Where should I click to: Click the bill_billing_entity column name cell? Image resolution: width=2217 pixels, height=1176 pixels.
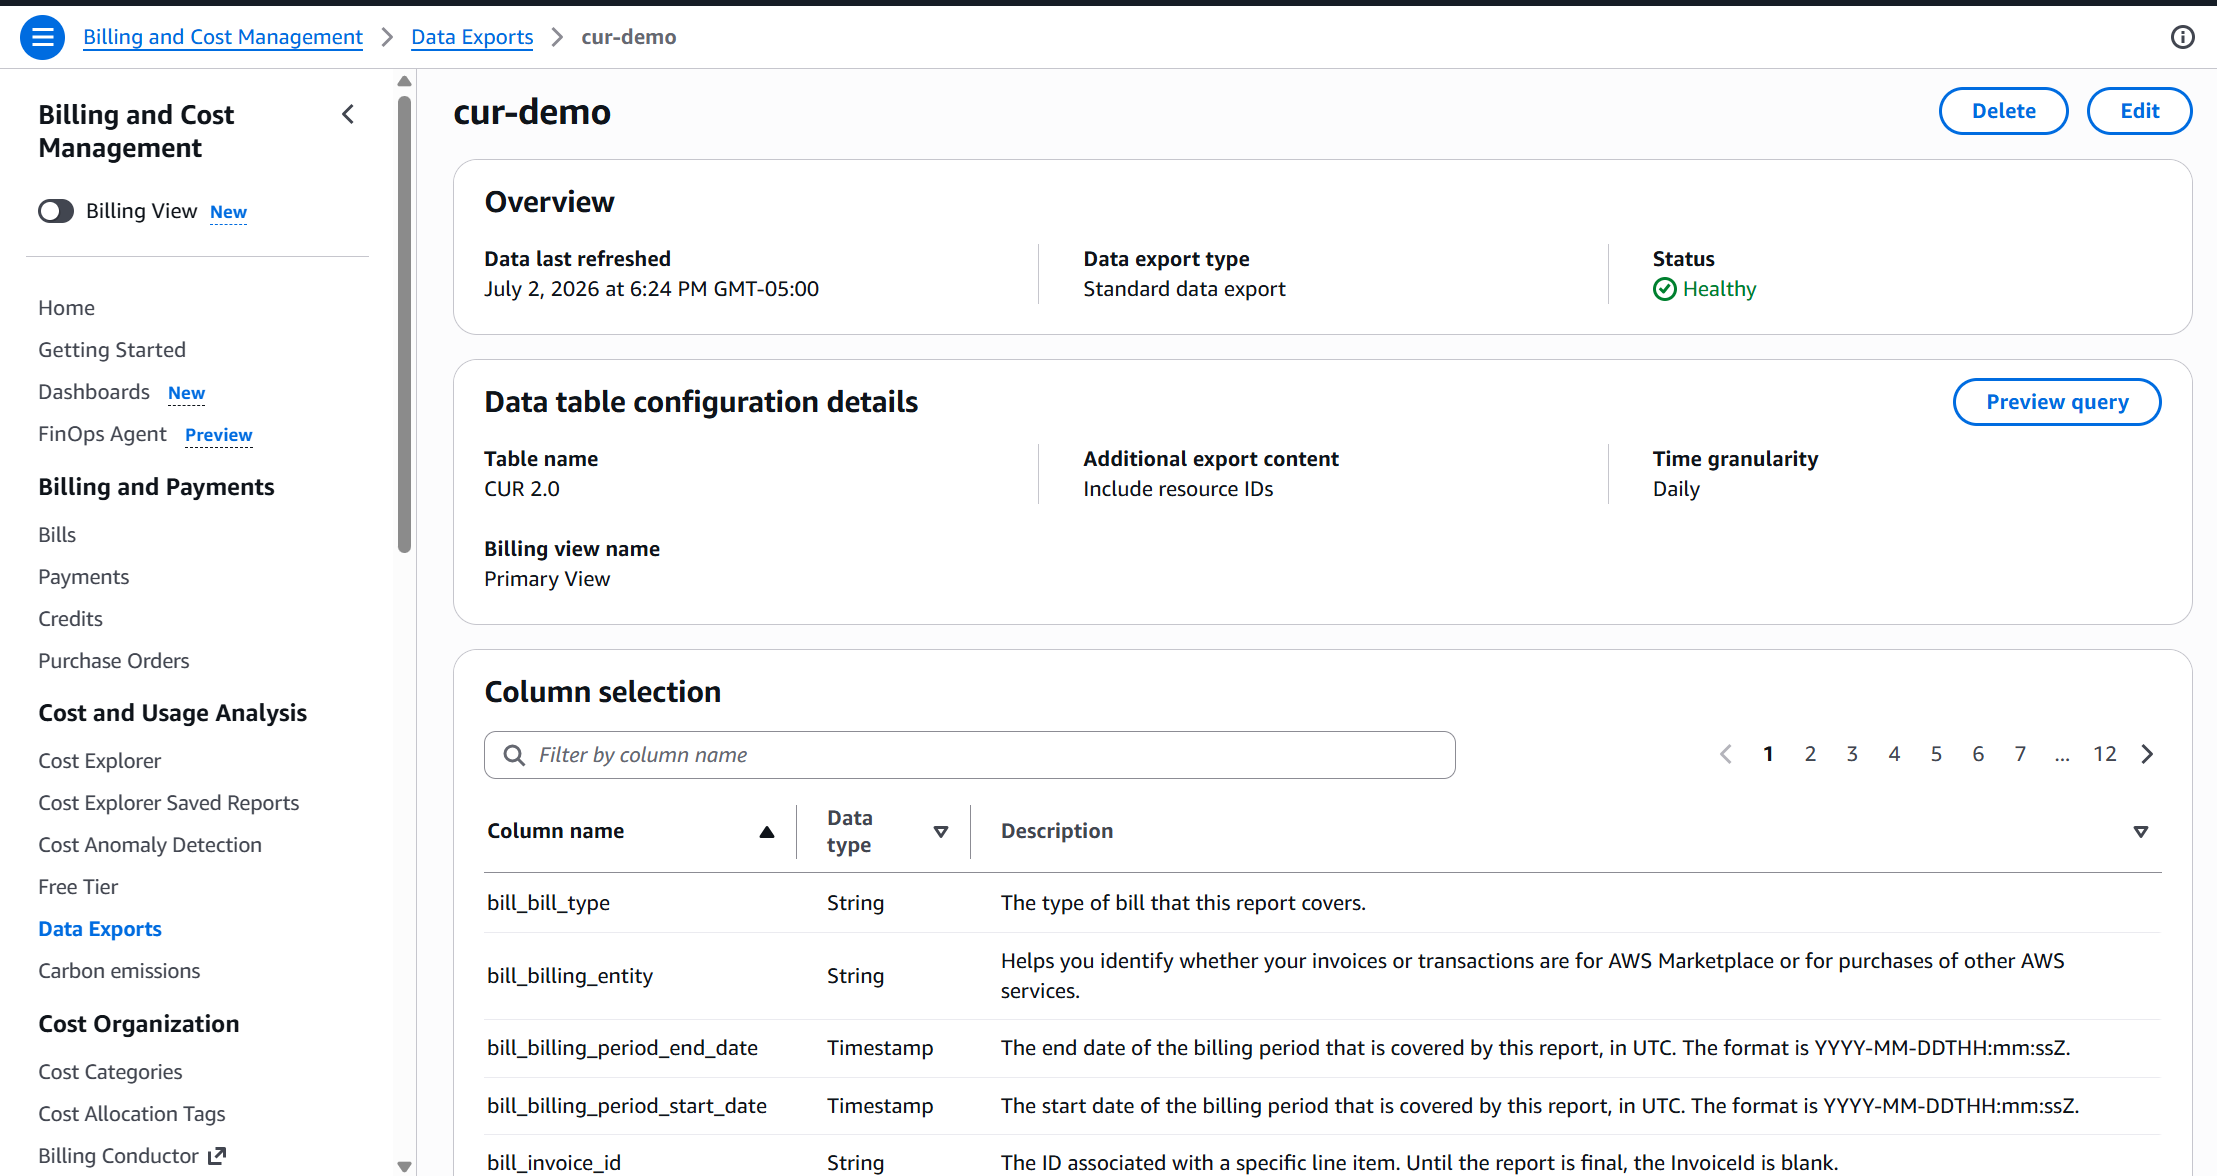(x=570, y=976)
